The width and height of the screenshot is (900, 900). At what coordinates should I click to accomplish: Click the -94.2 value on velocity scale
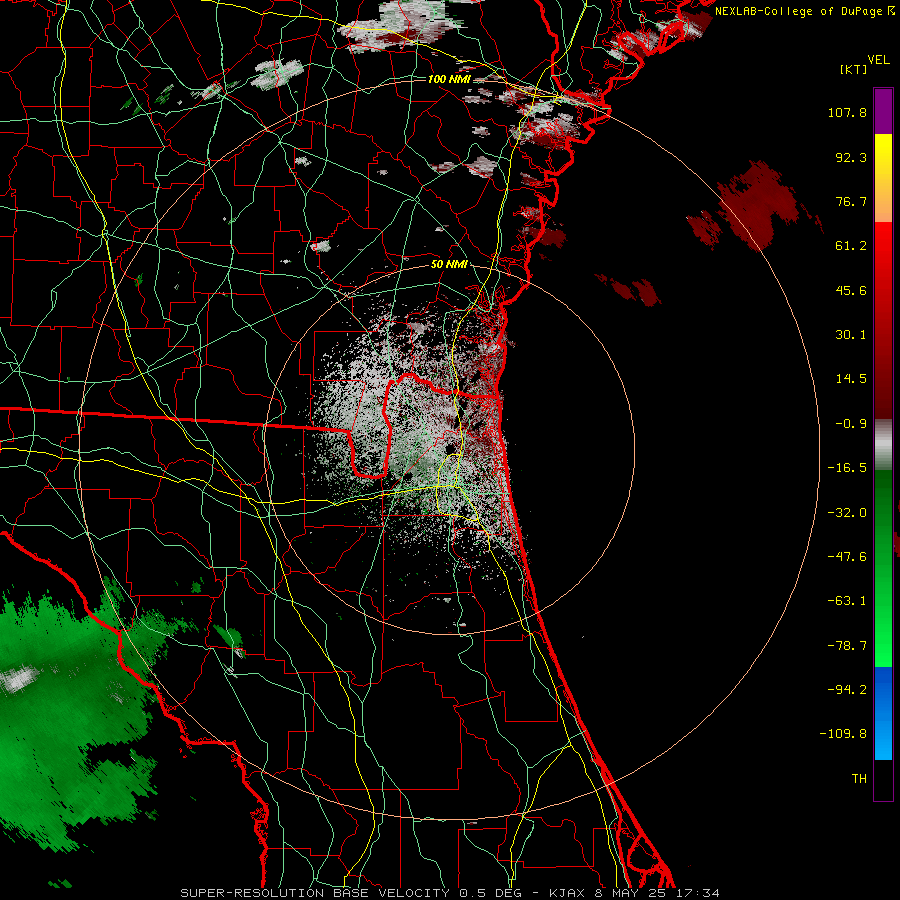coord(847,690)
